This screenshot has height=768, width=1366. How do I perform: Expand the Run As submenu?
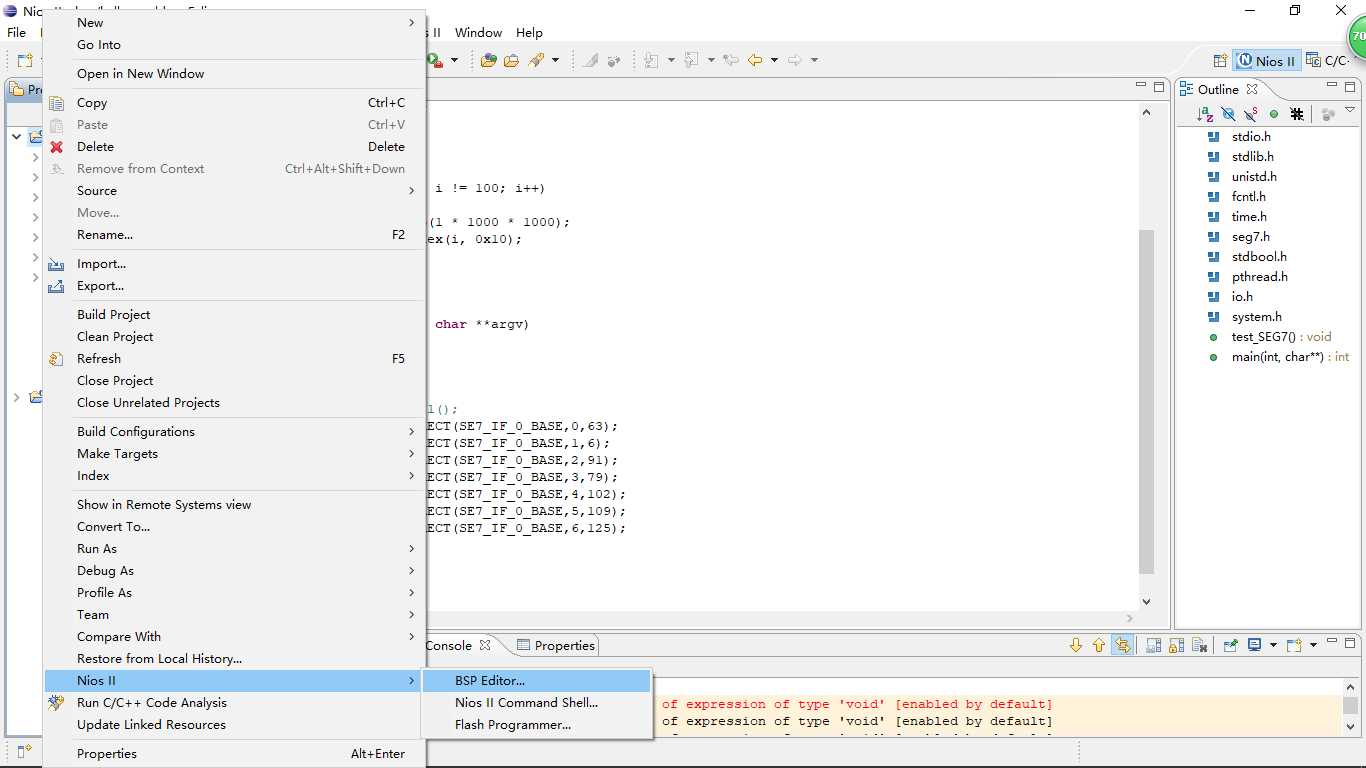234,549
